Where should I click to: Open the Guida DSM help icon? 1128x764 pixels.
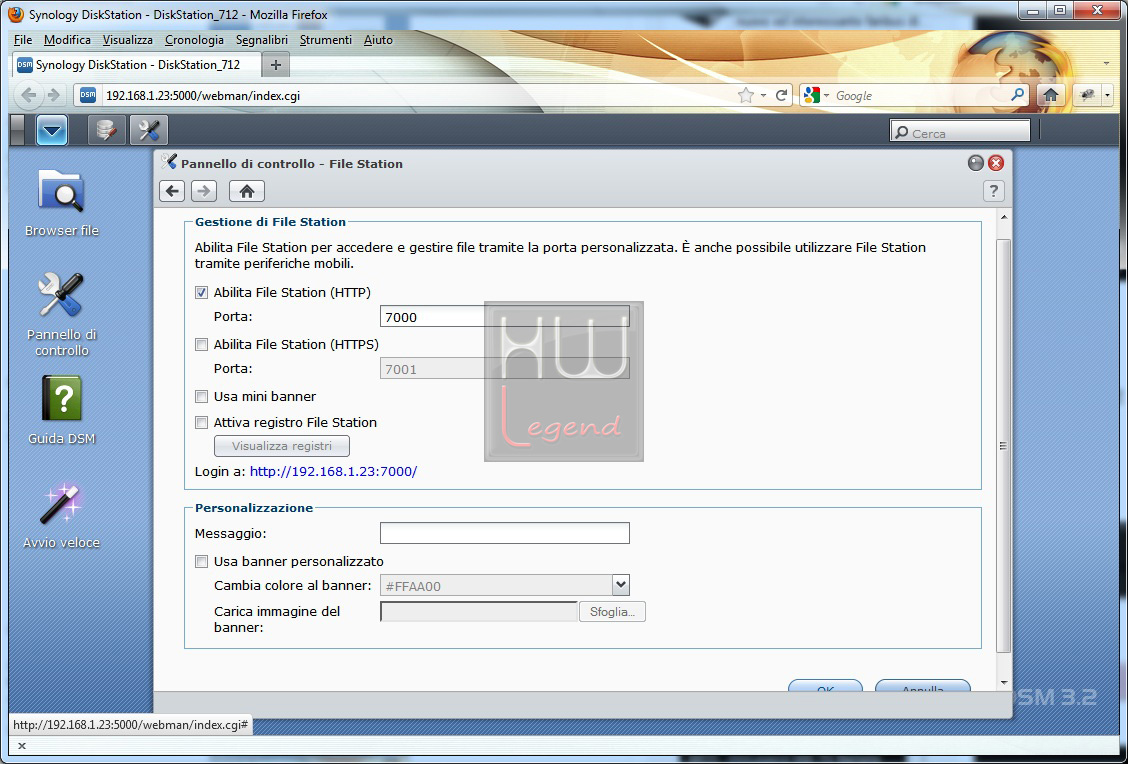tap(61, 409)
